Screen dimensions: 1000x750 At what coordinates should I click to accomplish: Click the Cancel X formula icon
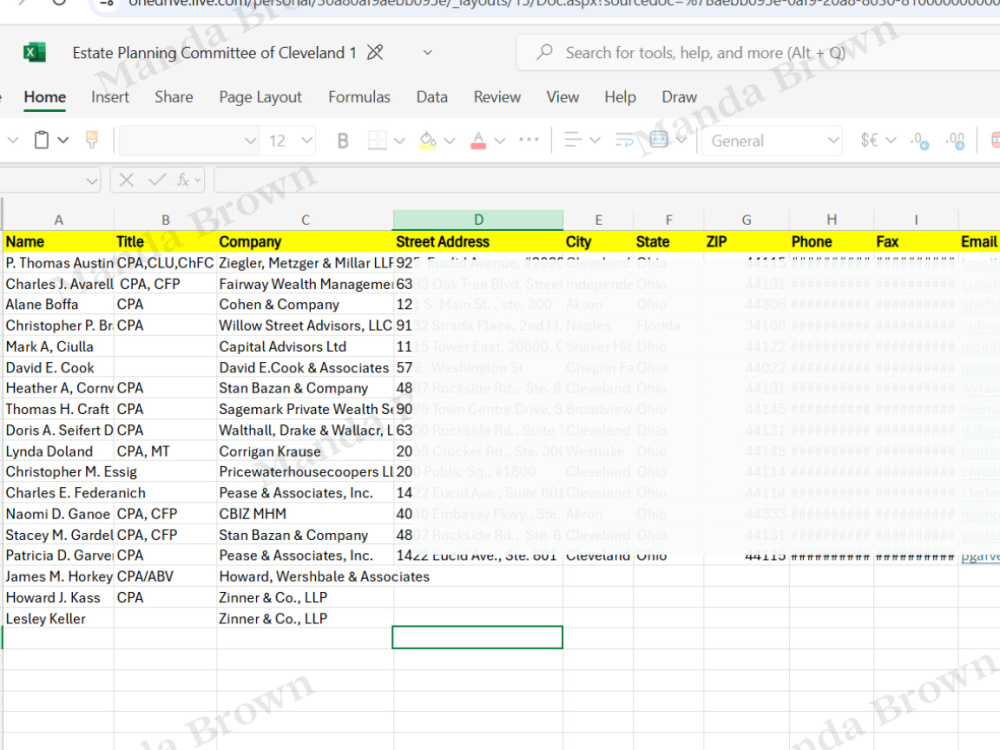(126, 180)
